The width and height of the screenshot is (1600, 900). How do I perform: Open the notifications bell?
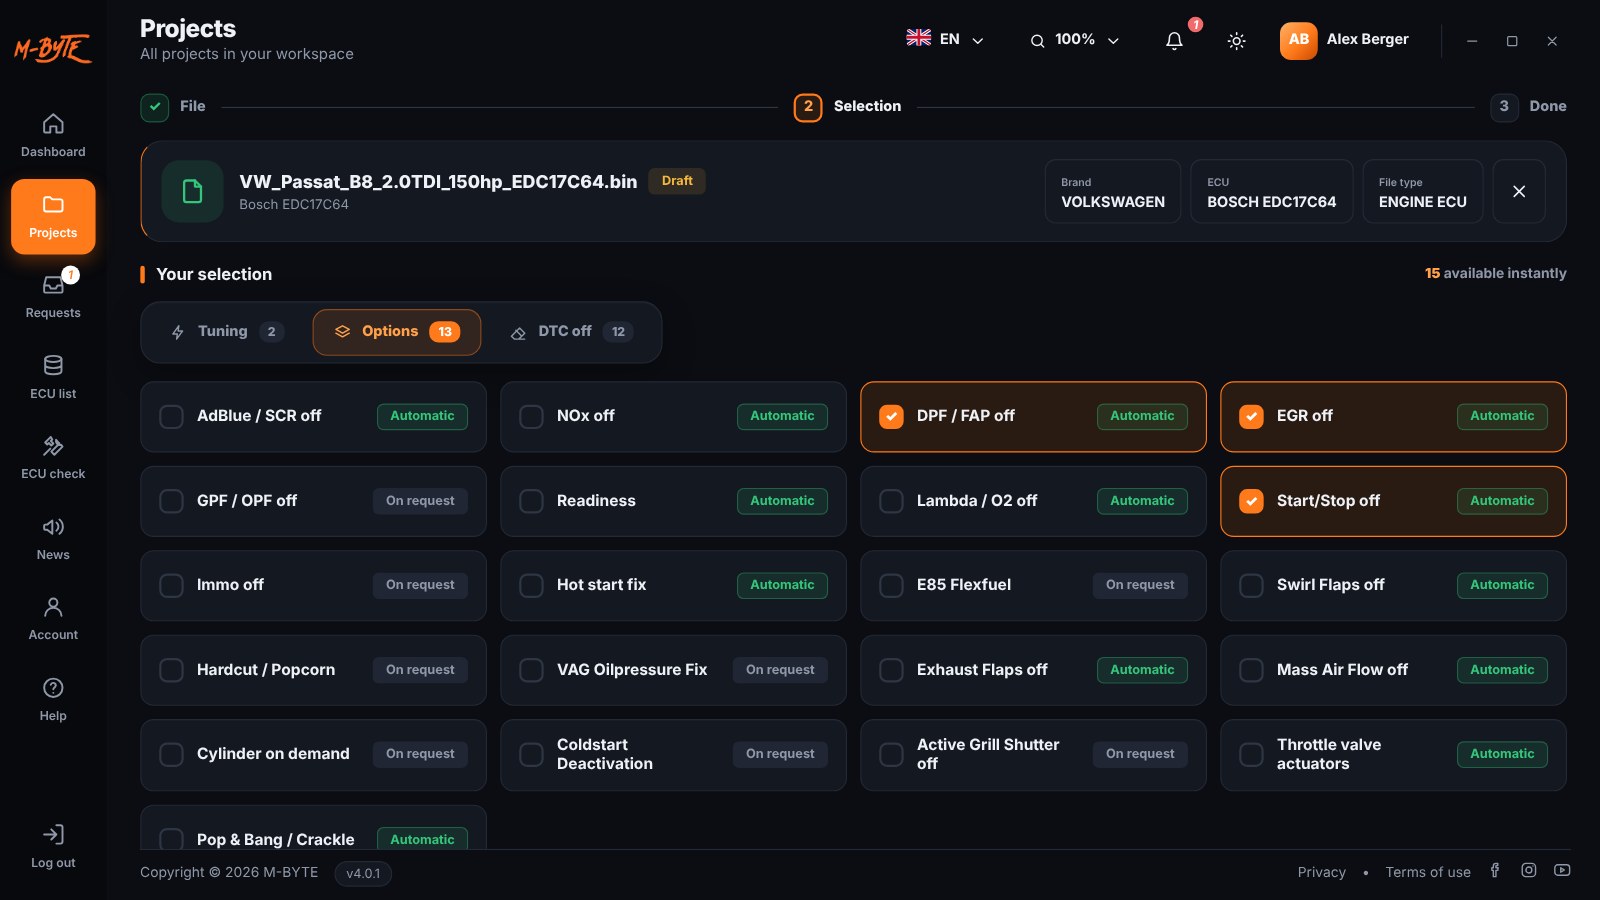1174,40
